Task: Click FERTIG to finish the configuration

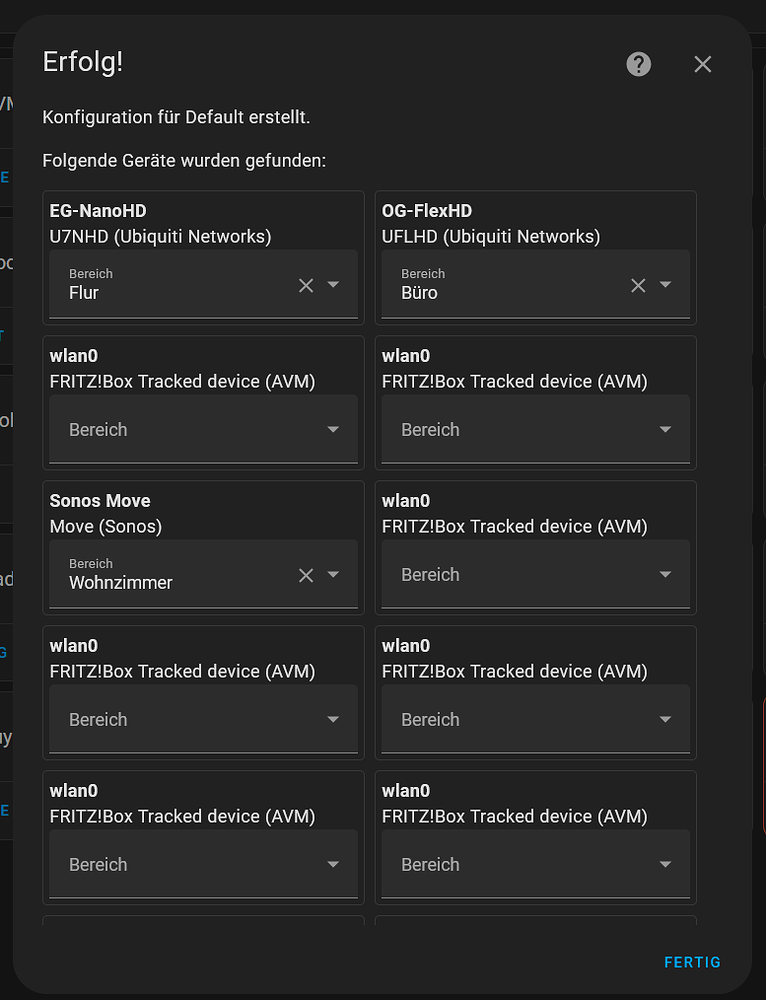Action: (x=692, y=962)
